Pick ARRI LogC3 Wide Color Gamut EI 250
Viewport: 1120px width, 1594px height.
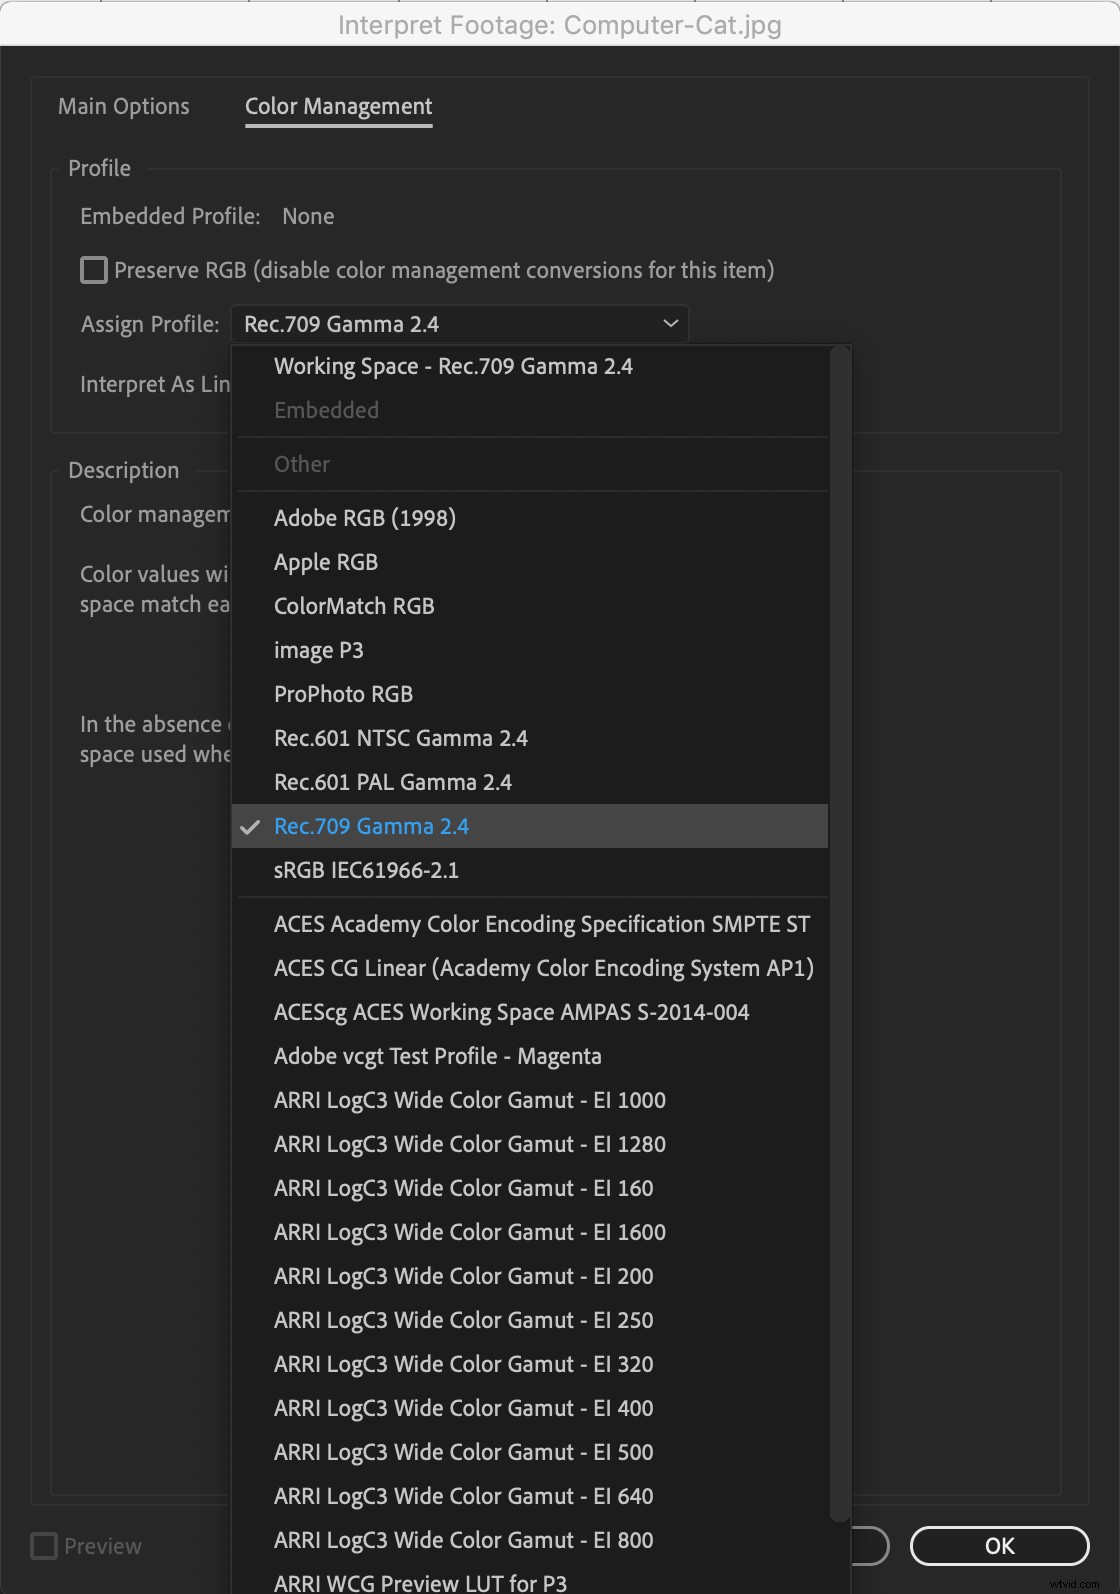coord(530,1320)
